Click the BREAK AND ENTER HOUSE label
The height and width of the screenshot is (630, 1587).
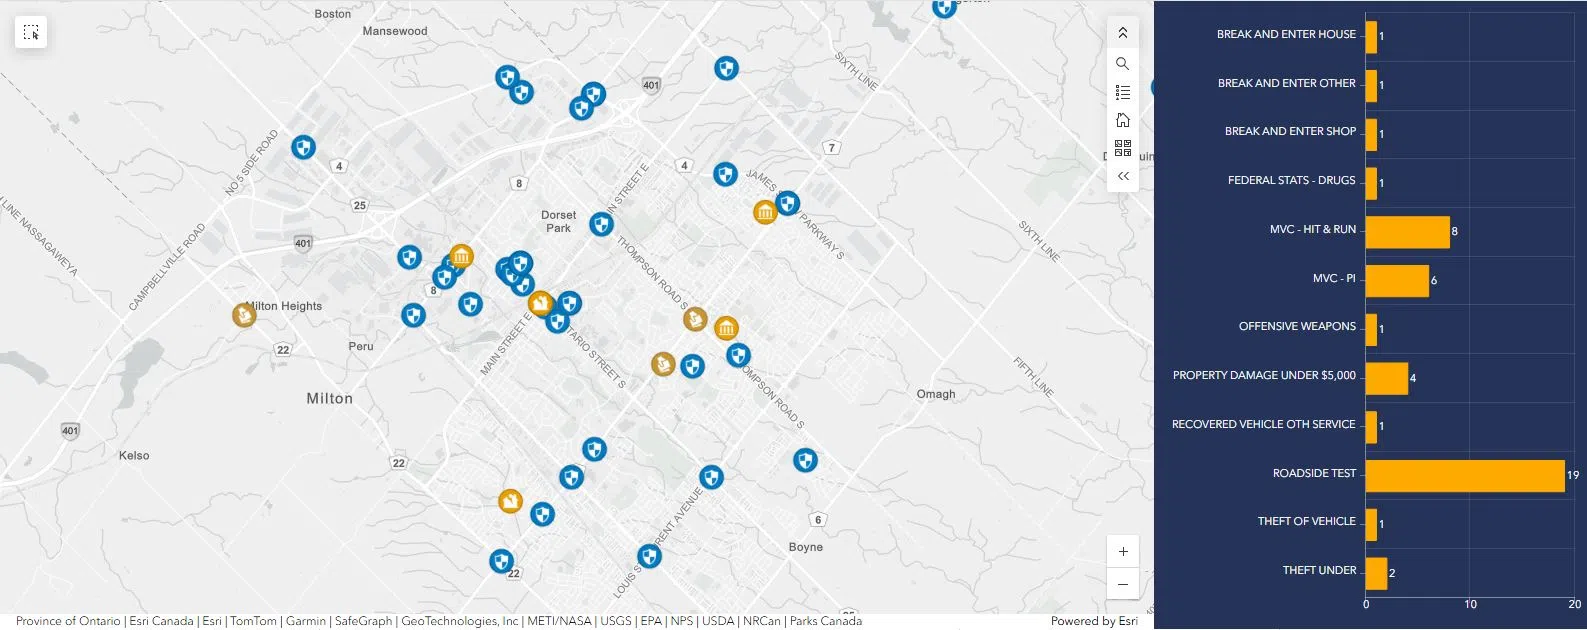click(1286, 34)
